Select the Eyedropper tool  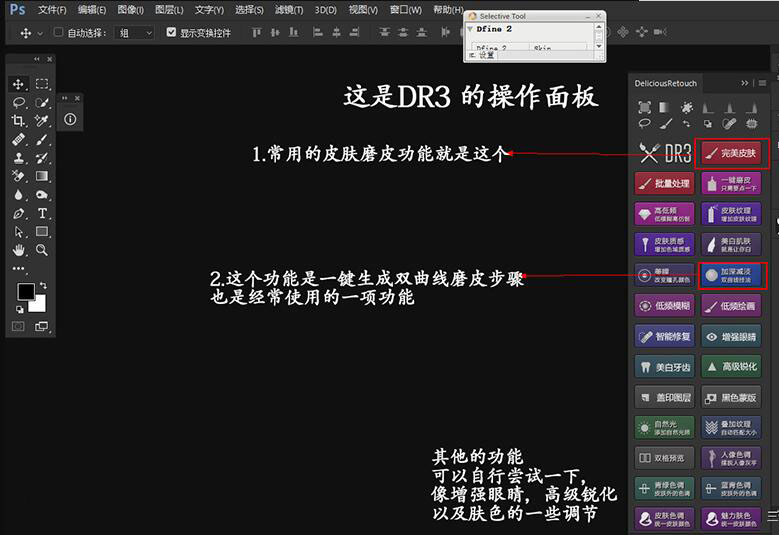click(x=42, y=121)
